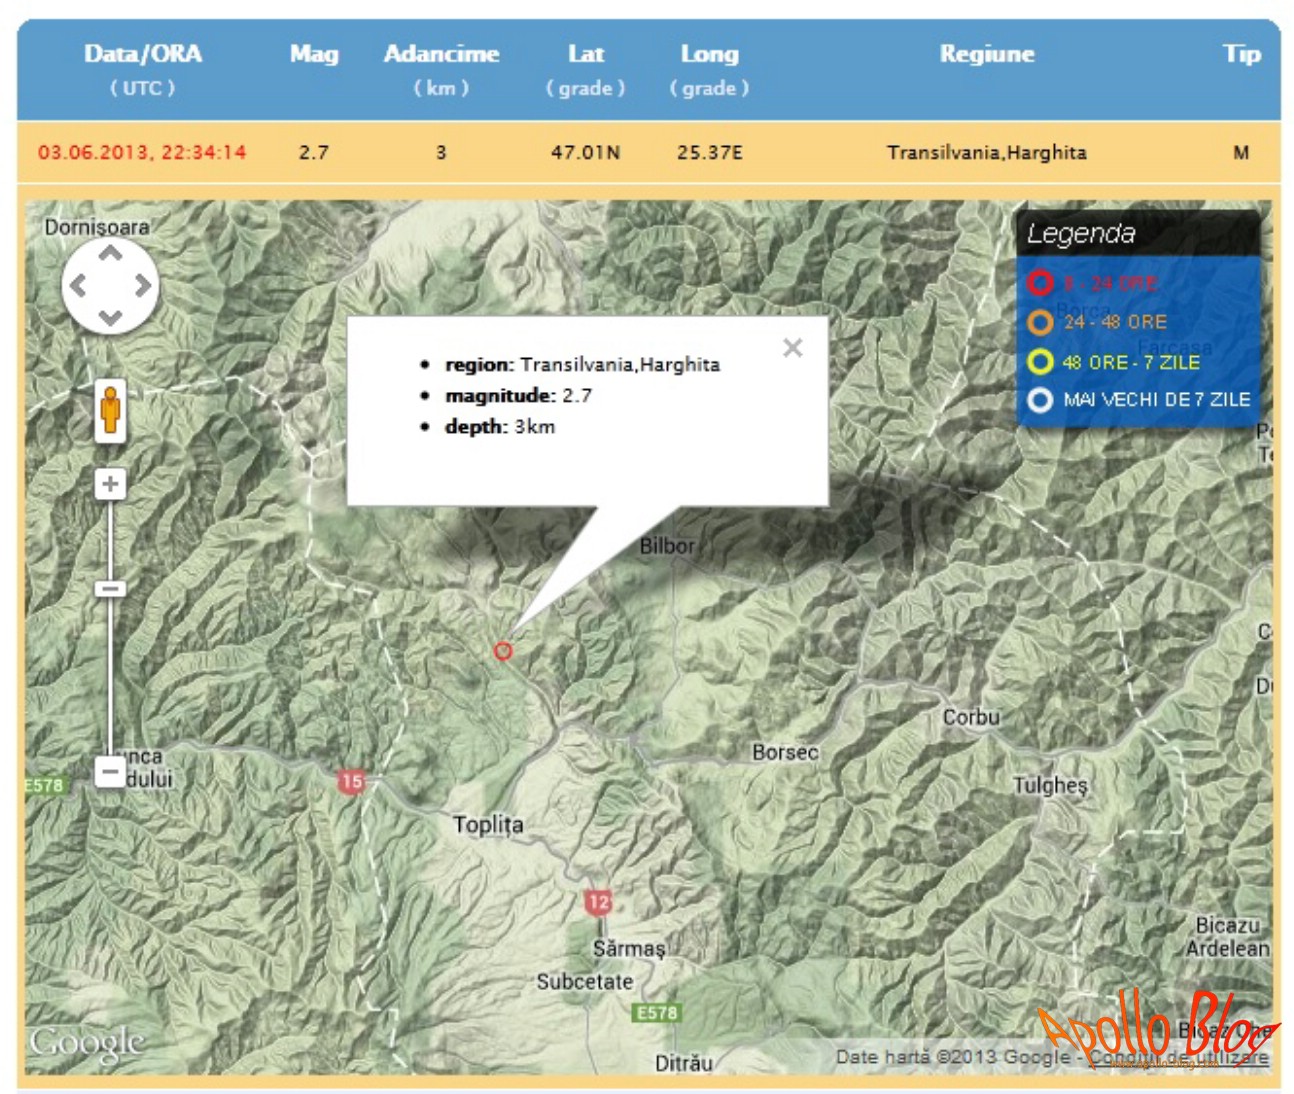
Task: Click the Data/ORA column header
Action: click(143, 54)
